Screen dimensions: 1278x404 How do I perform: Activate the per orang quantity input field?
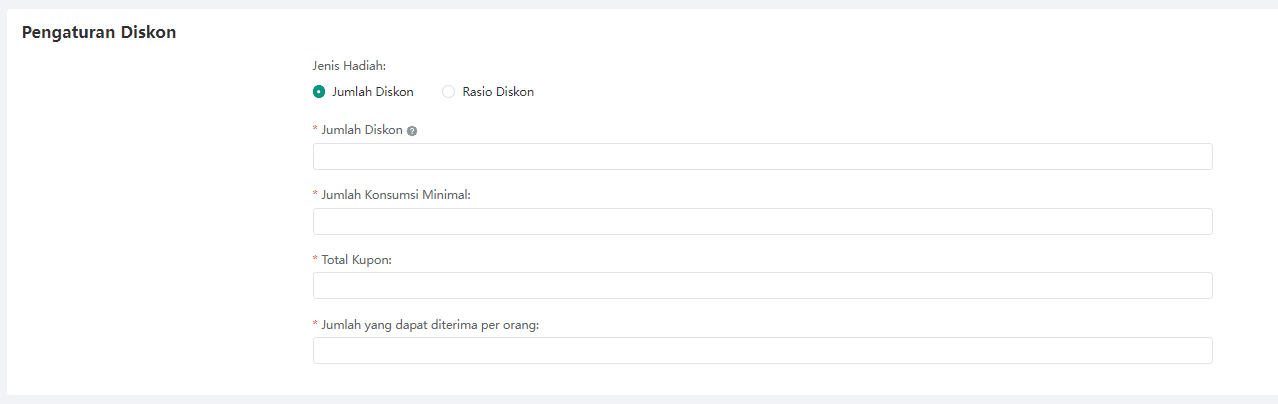pos(763,351)
